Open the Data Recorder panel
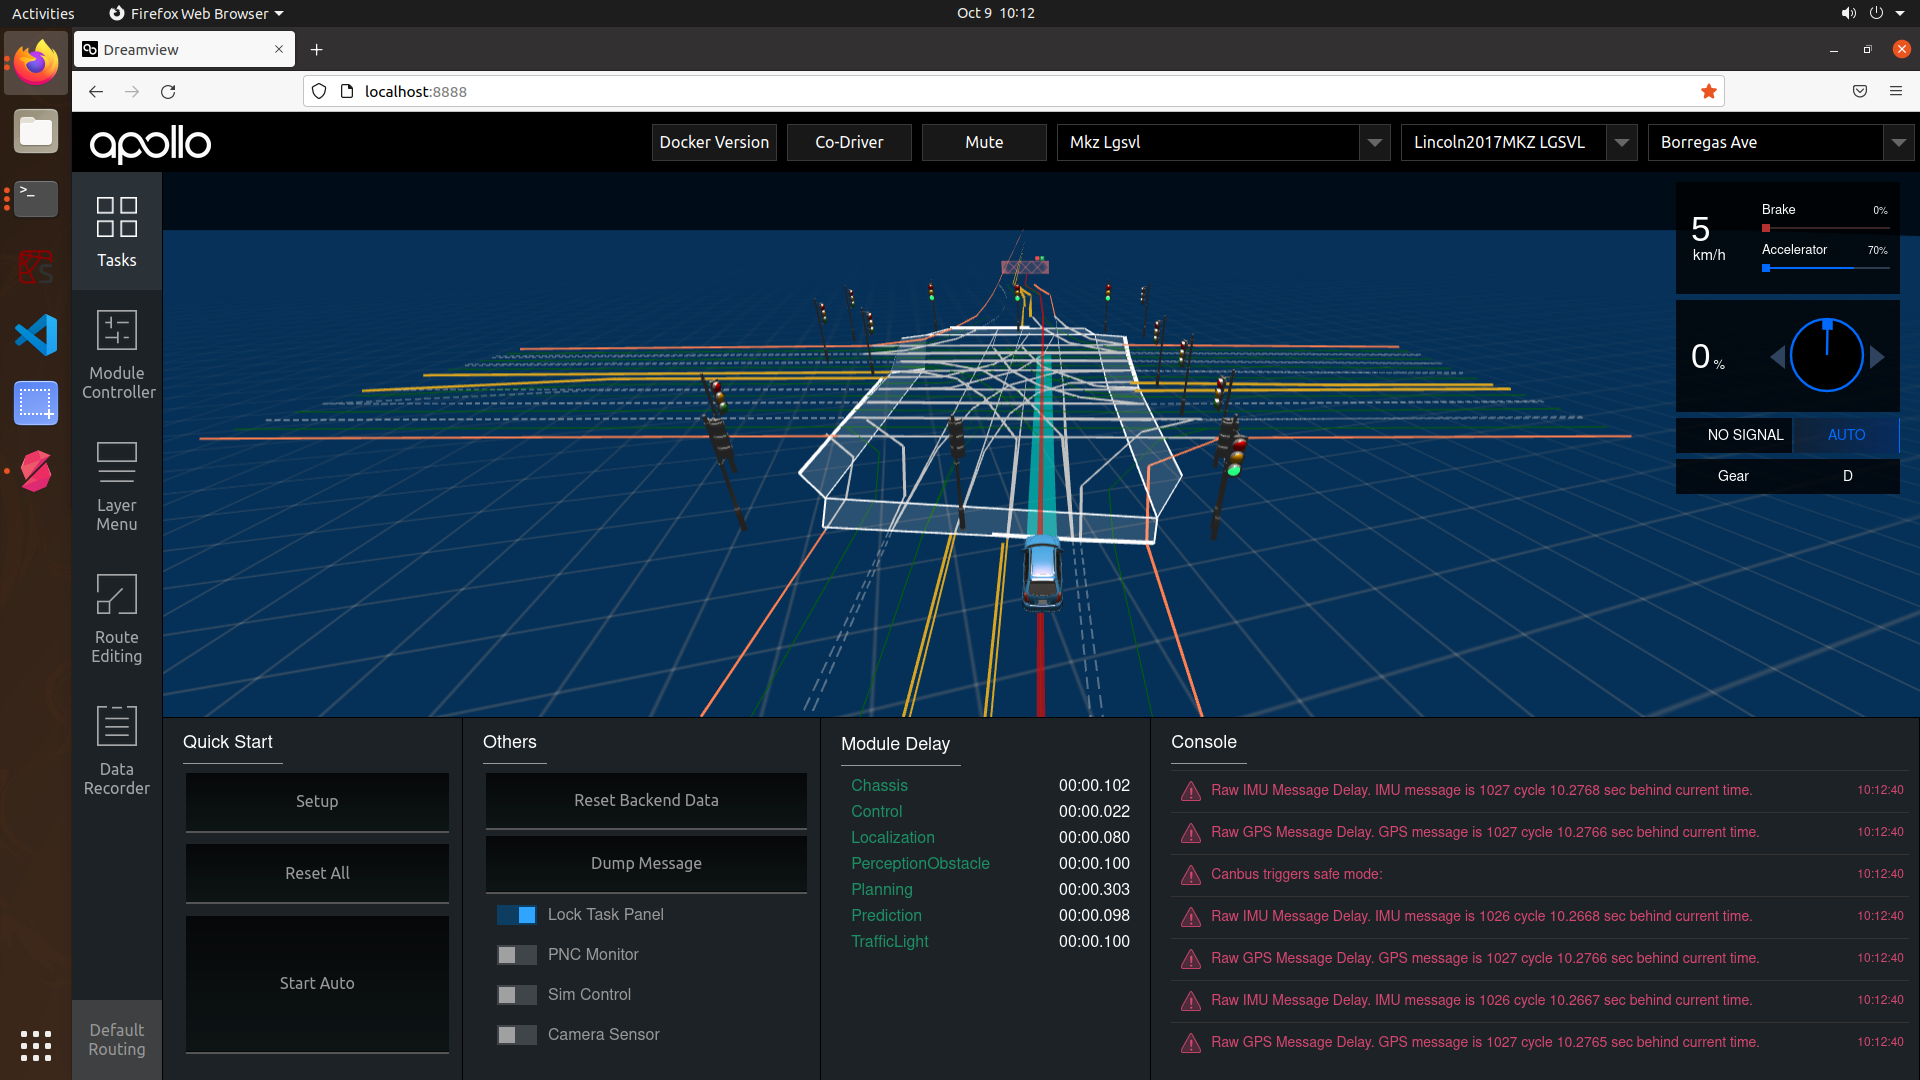Screen dimensions: 1920x1080 [117, 751]
